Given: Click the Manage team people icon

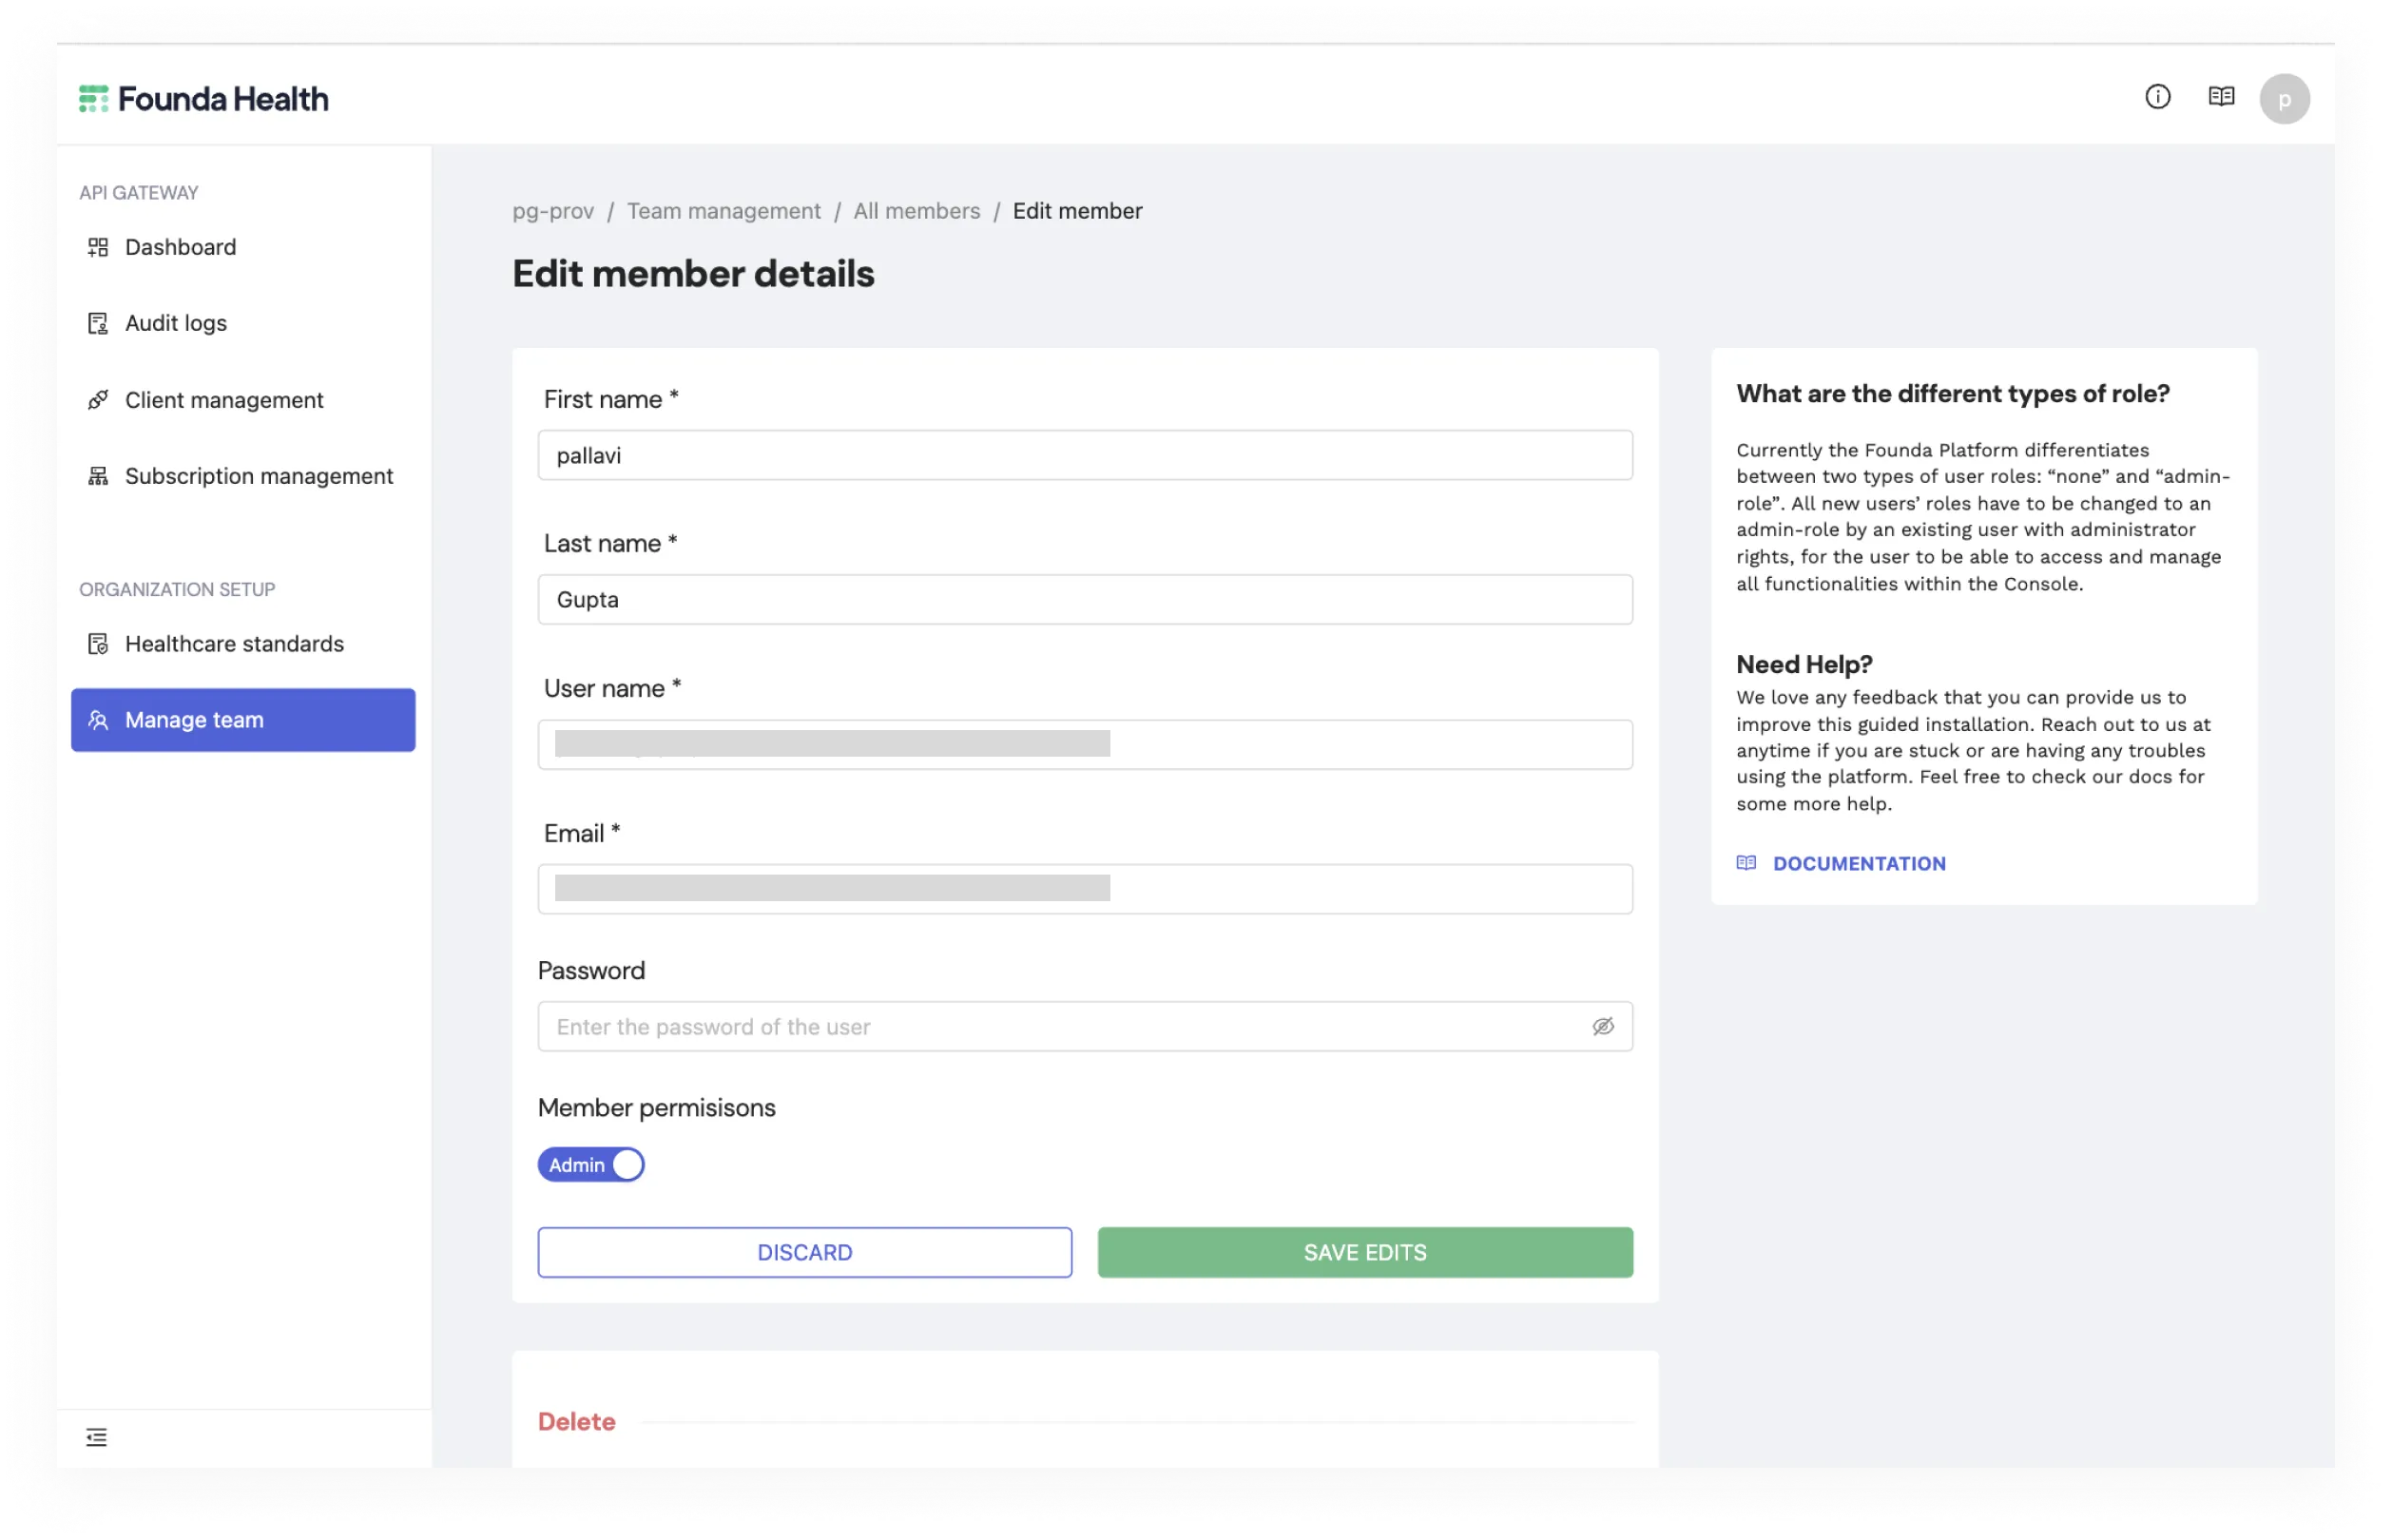Looking at the screenshot, I should 98,720.
